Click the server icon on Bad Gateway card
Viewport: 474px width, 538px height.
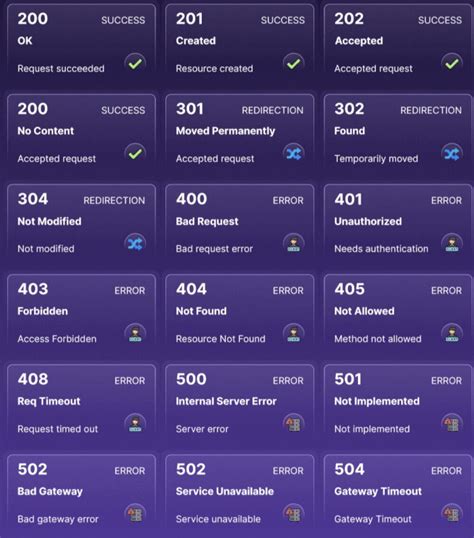click(x=135, y=514)
